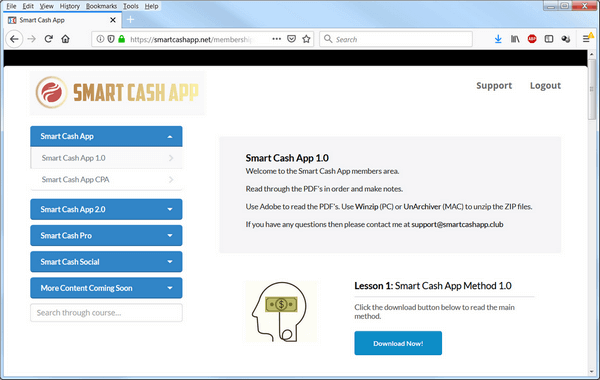Expand the Smart Cash App 2.0 section
This screenshot has width=600, height=380.
pos(106,209)
